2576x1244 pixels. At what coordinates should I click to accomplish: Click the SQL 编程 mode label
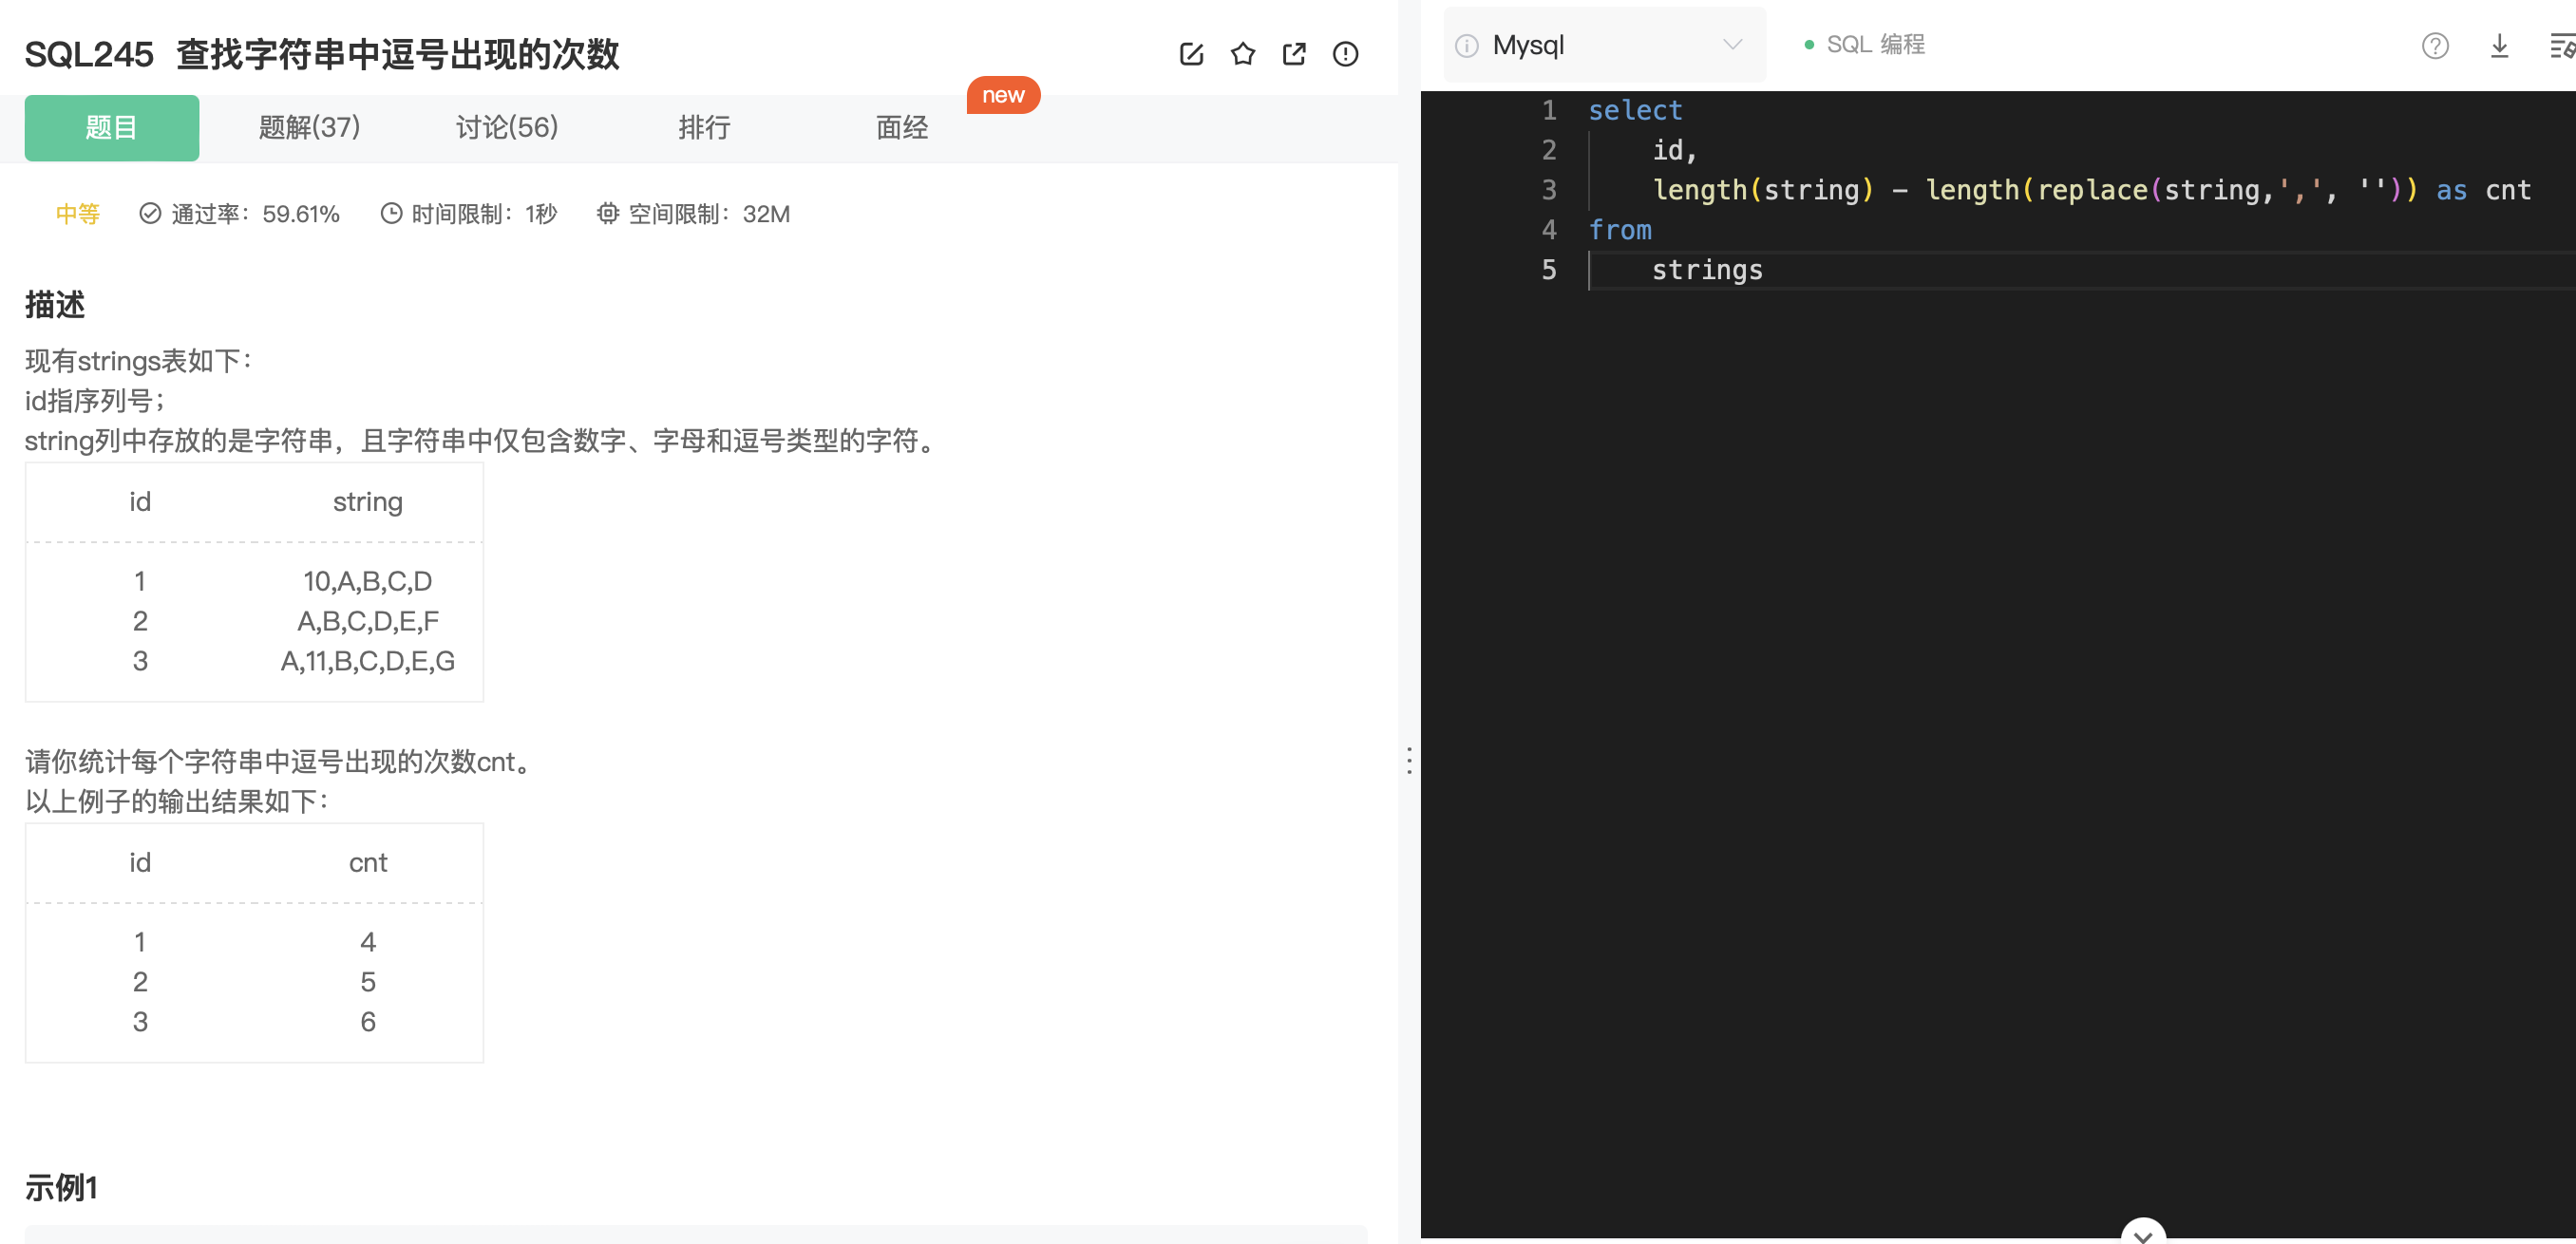(1874, 45)
